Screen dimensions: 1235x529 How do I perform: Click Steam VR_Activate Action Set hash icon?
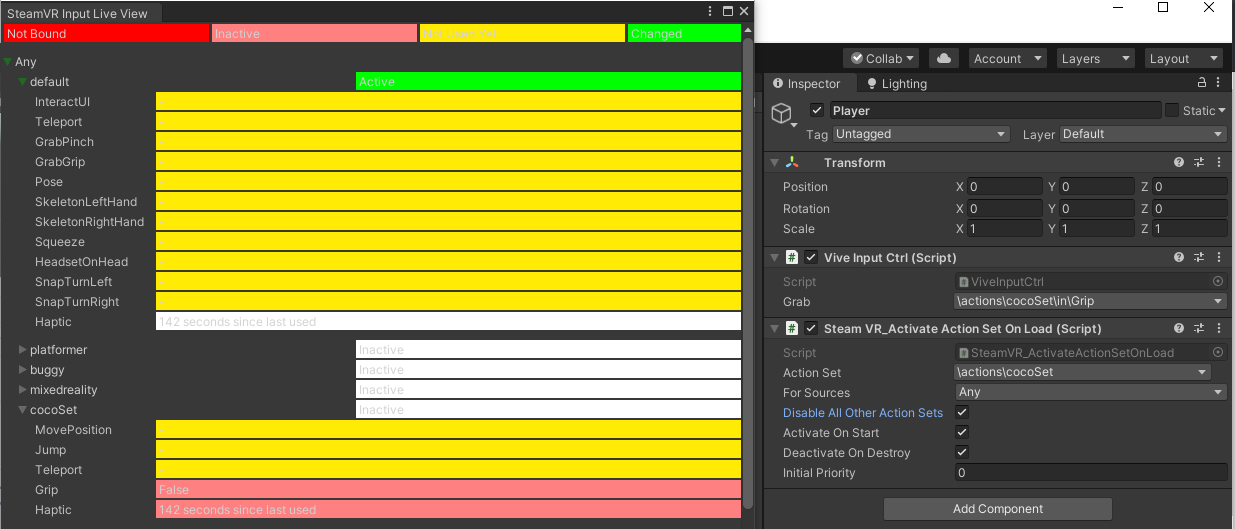(792, 328)
